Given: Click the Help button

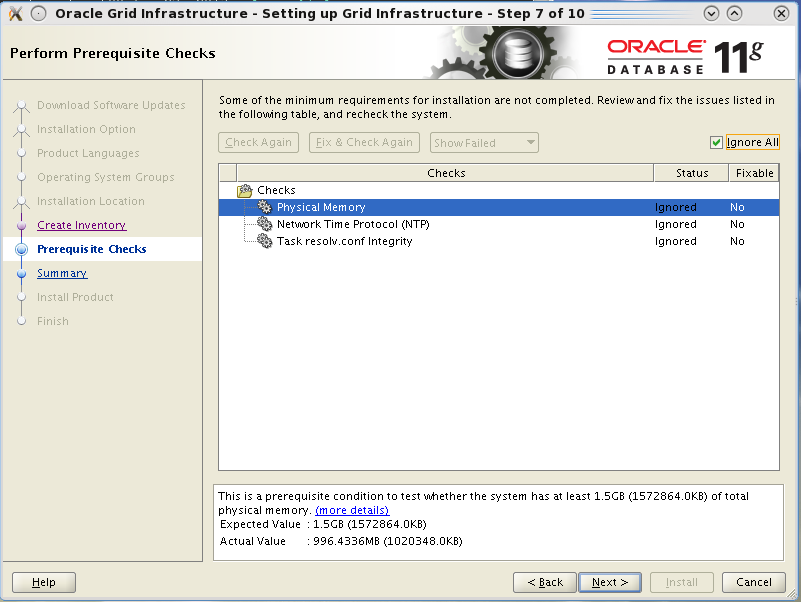Looking at the screenshot, I should coord(44,582).
